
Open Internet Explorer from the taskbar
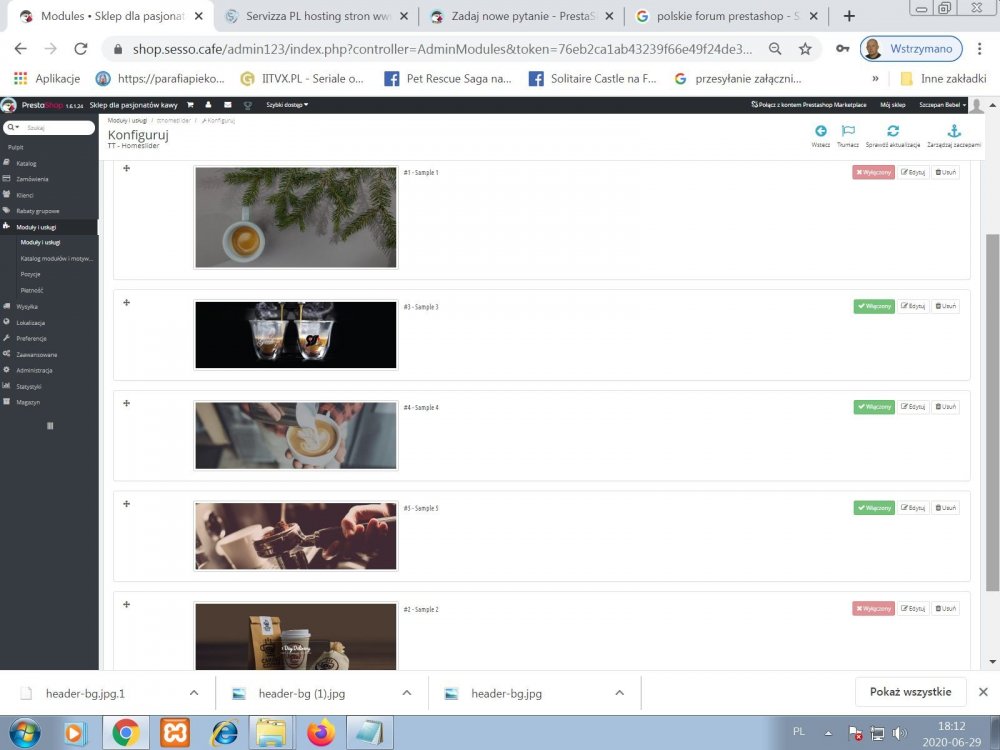coord(224,732)
